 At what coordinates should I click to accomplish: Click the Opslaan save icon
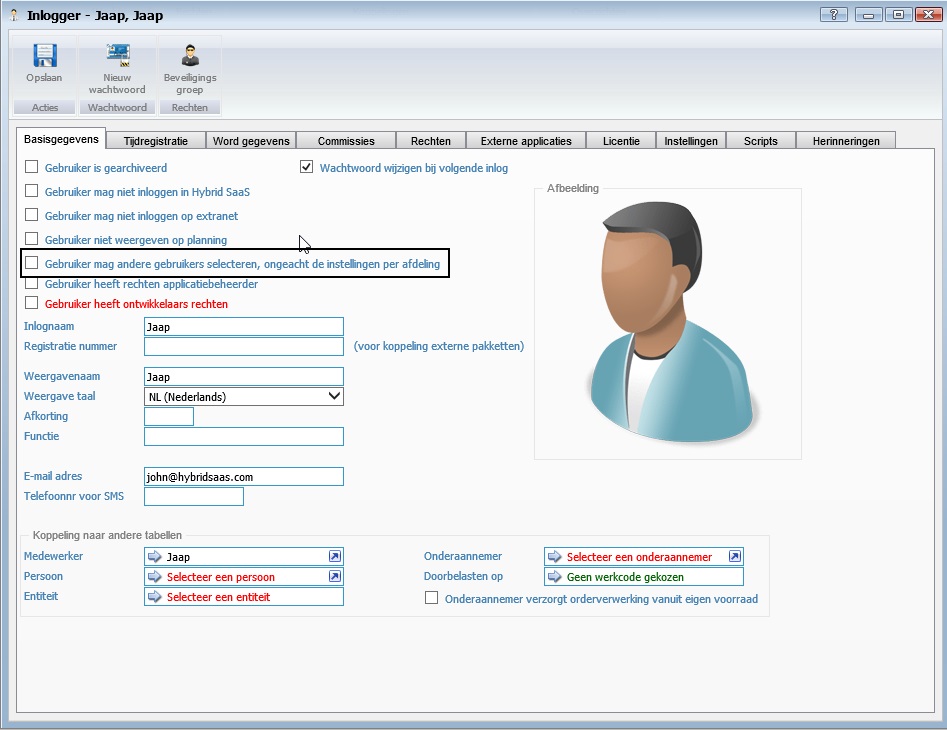tap(44, 56)
